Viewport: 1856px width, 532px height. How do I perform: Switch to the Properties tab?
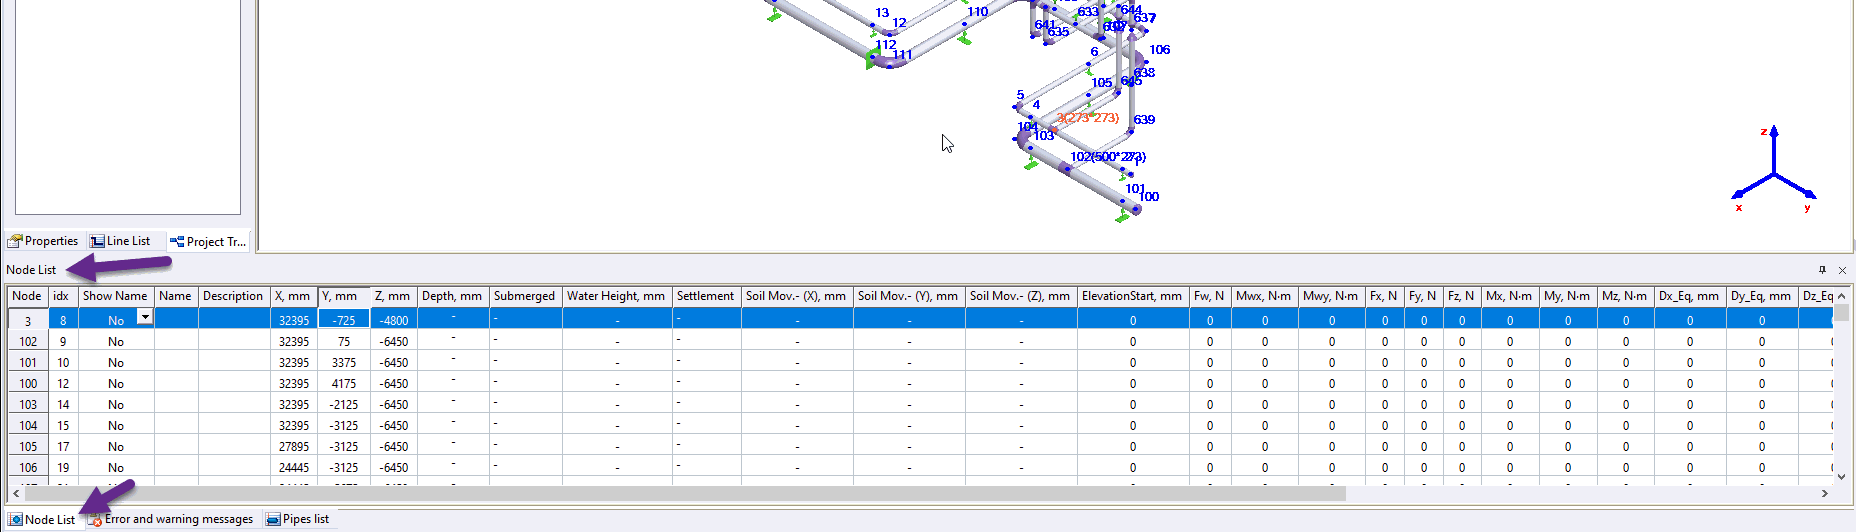pos(43,241)
